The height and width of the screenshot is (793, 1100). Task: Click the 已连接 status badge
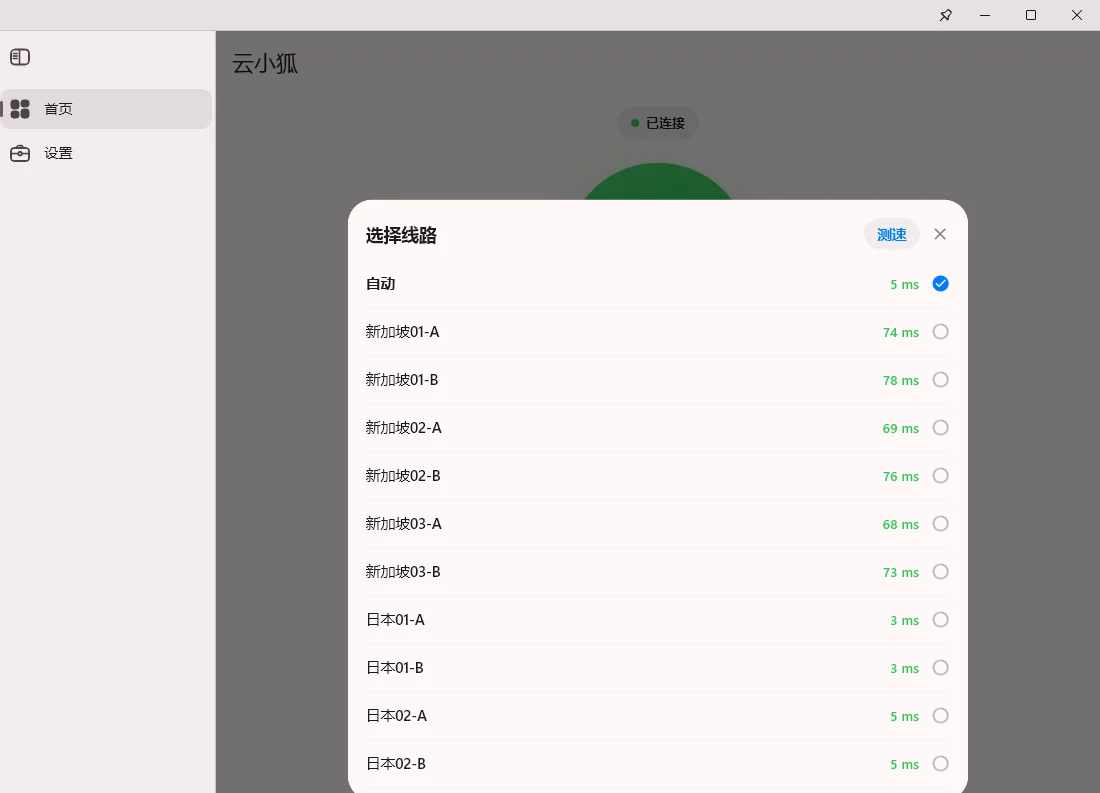coord(657,123)
